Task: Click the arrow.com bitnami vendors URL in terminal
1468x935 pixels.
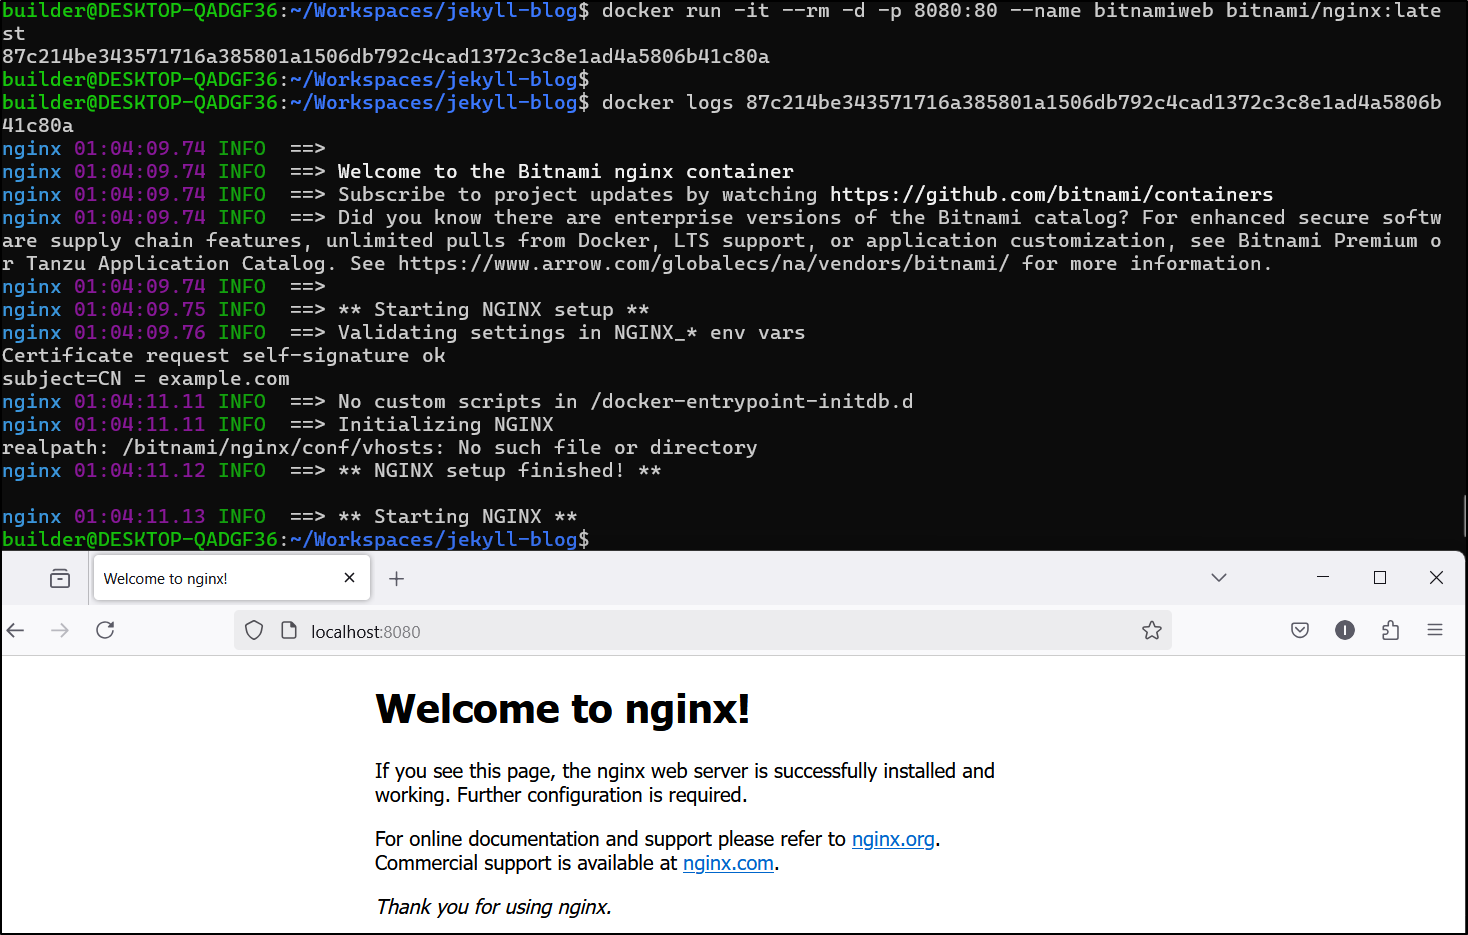Action: (703, 264)
